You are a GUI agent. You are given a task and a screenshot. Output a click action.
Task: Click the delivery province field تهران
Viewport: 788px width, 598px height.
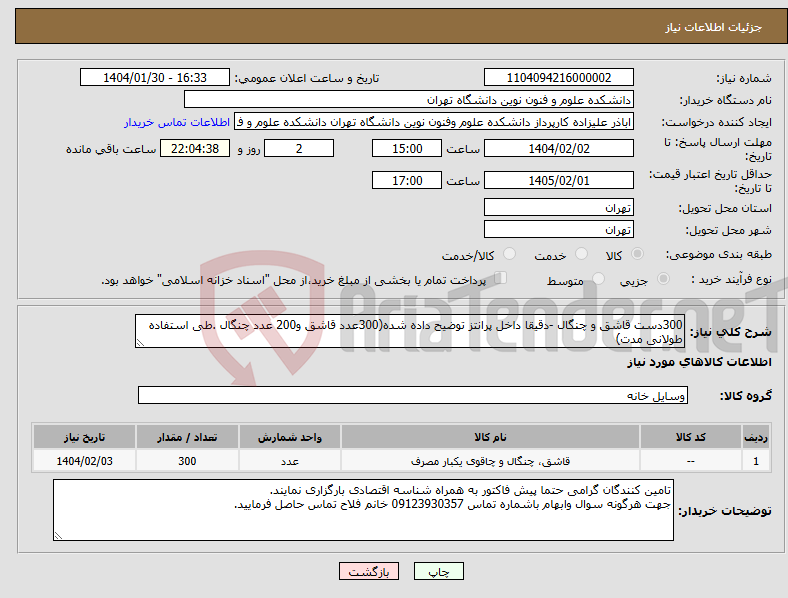pyautogui.click(x=559, y=208)
